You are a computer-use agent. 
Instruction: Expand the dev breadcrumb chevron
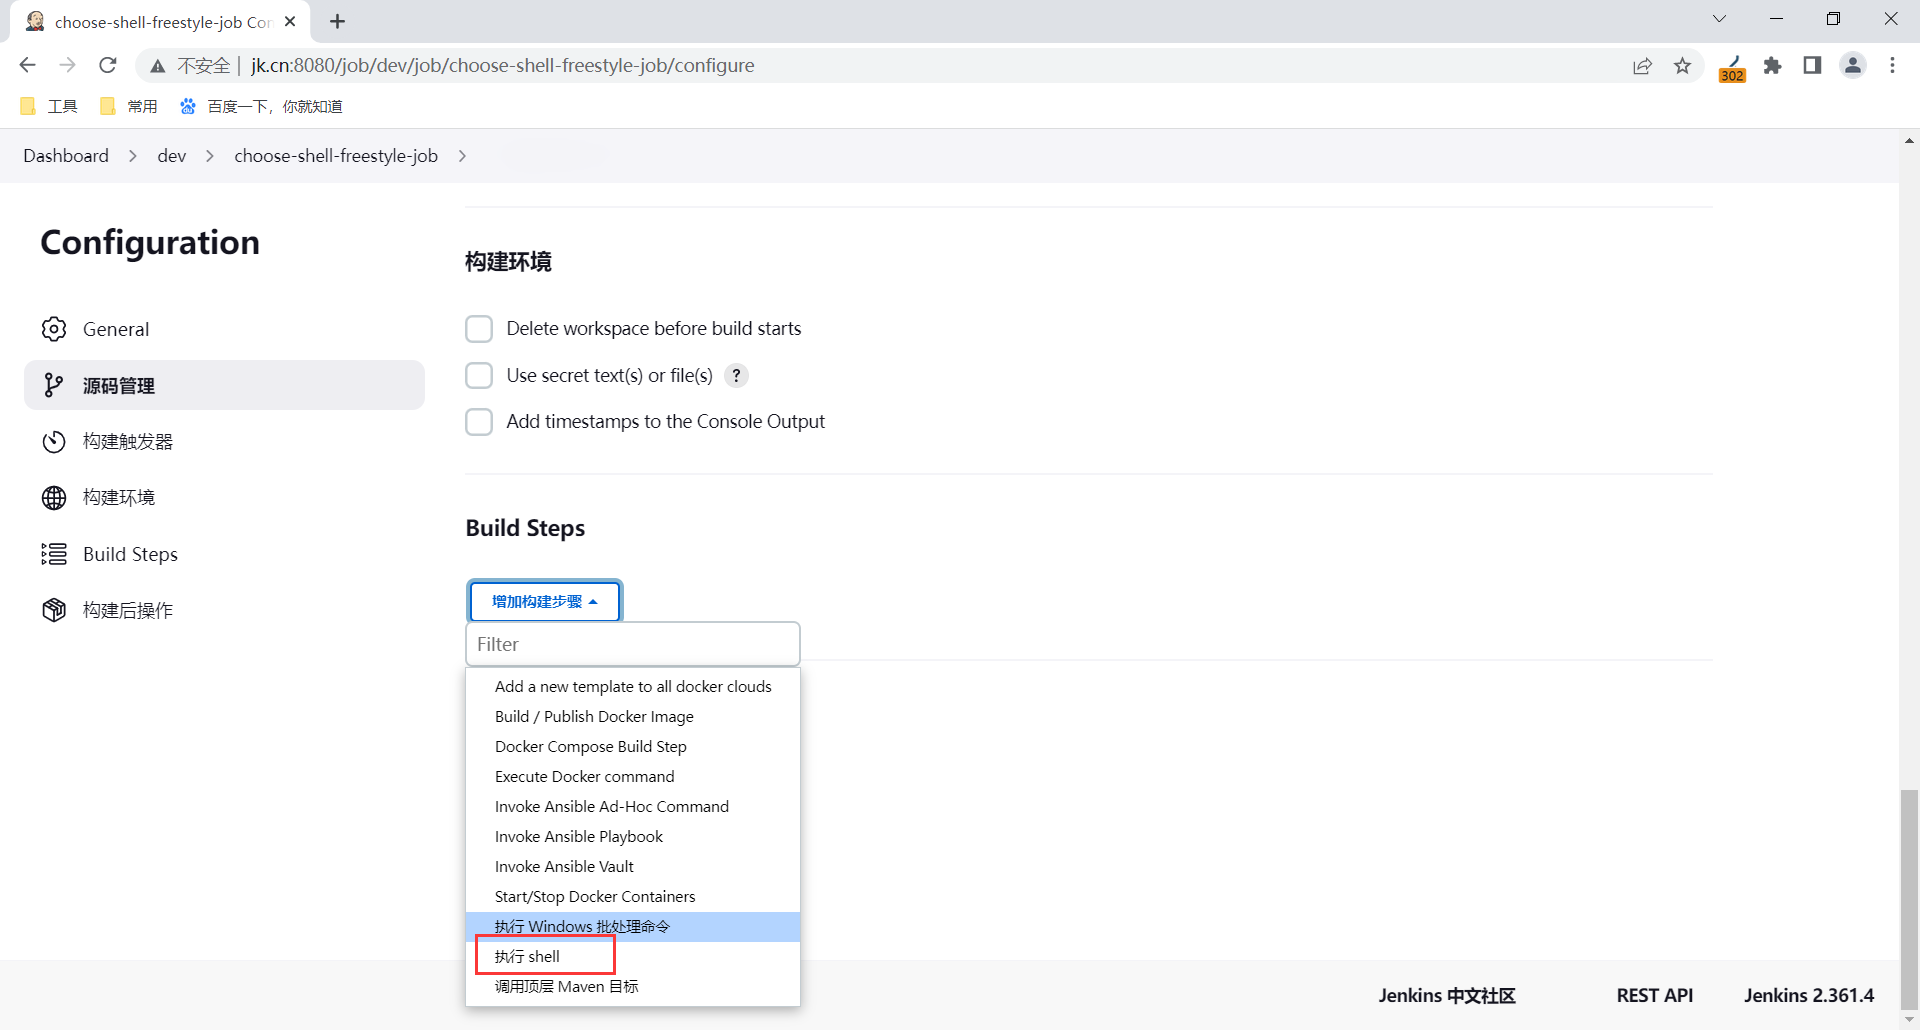(210, 156)
